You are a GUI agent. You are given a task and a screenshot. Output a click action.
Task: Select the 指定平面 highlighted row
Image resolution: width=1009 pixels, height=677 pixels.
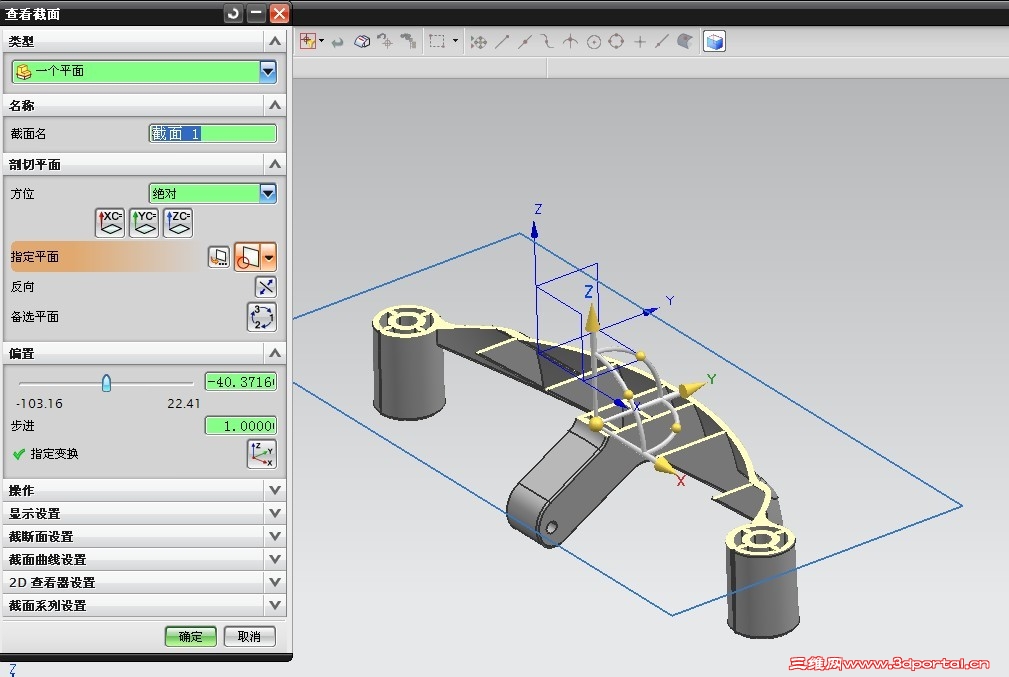tap(145, 257)
